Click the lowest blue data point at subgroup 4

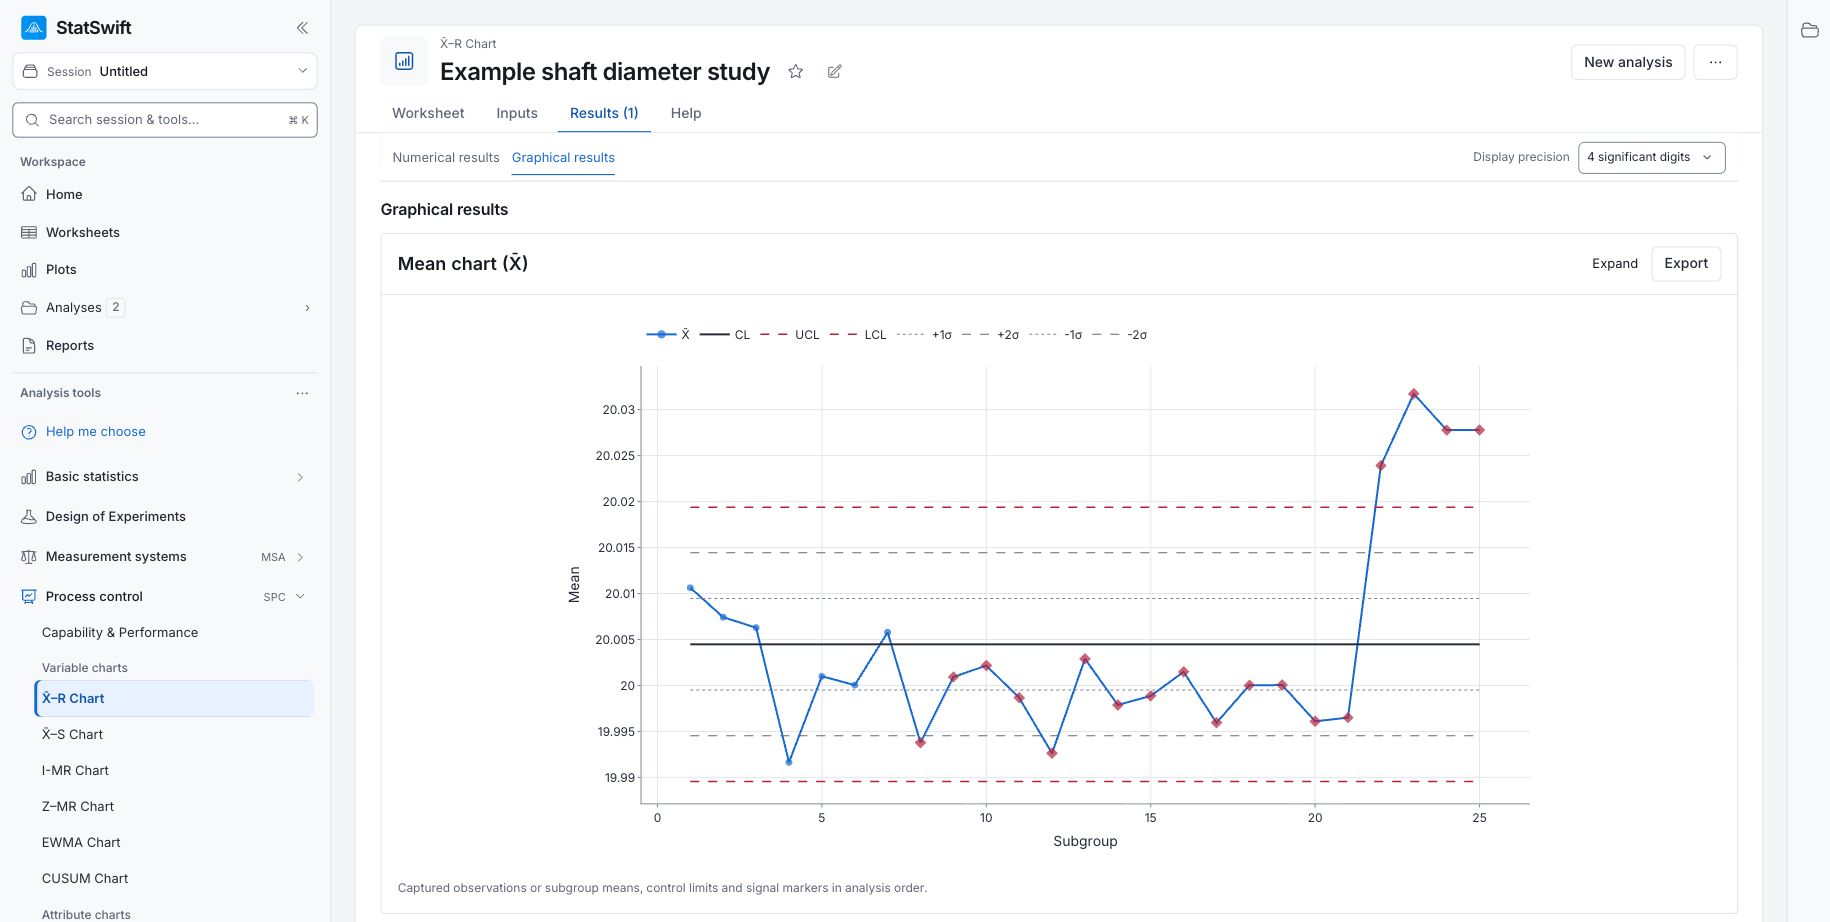[x=789, y=762]
